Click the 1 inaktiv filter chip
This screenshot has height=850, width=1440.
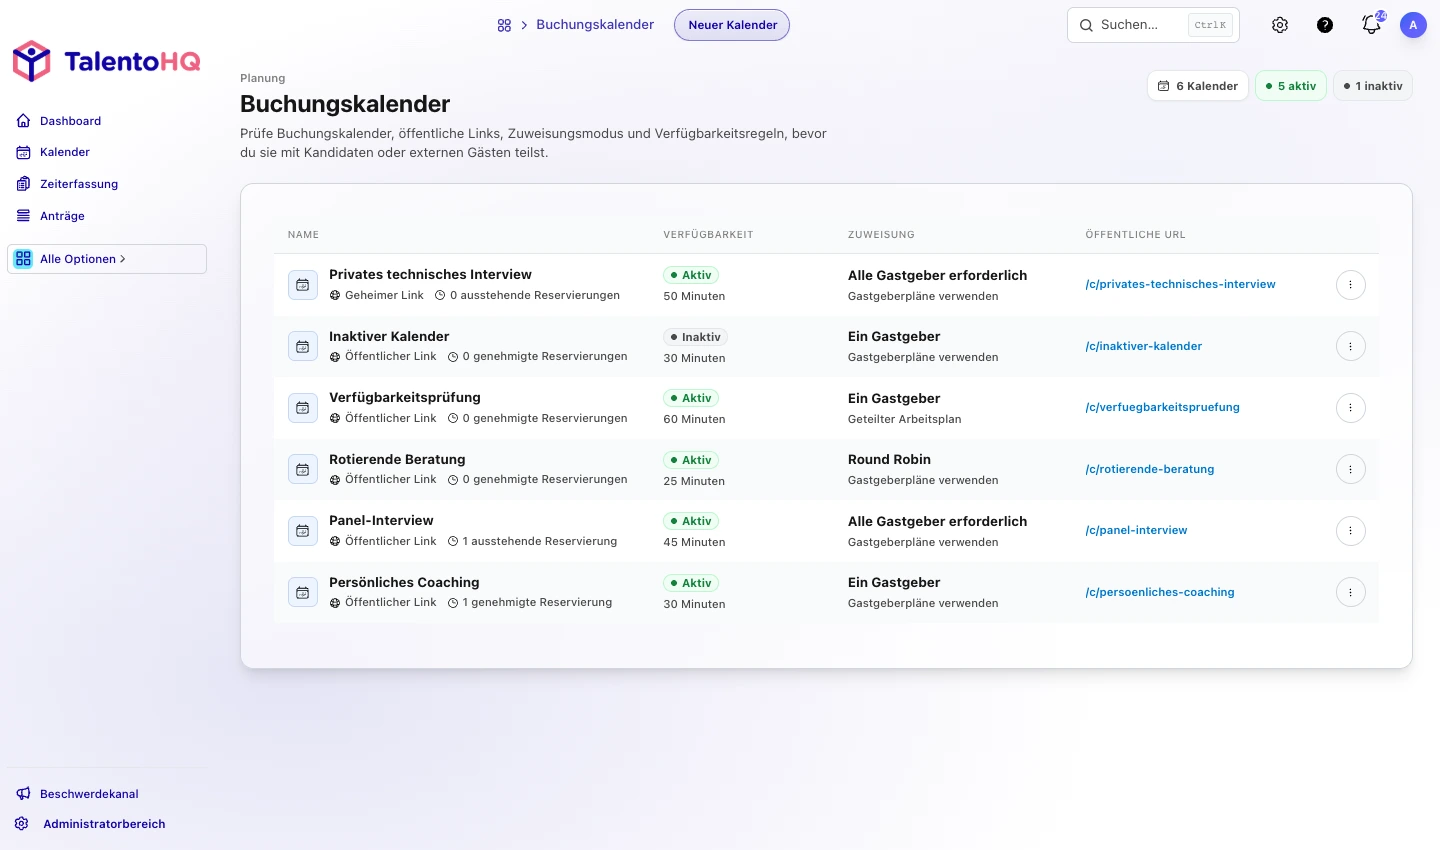click(1373, 86)
